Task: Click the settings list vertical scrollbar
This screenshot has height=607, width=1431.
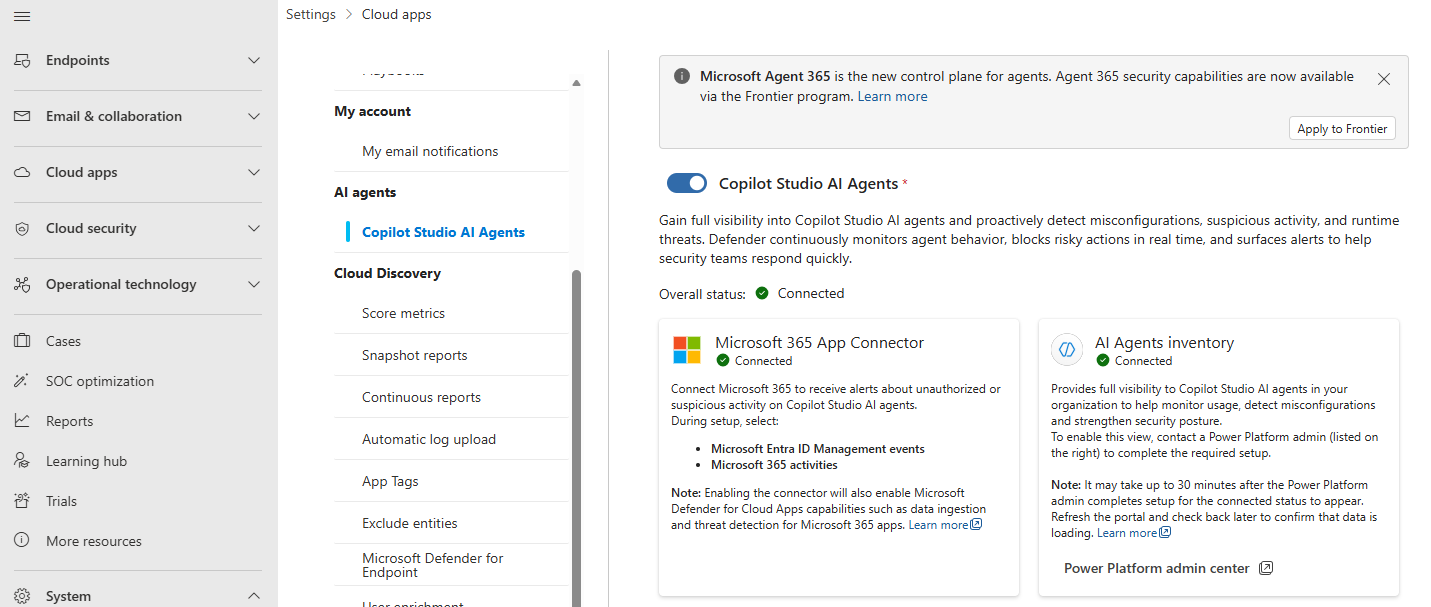Action: pos(576,430)
